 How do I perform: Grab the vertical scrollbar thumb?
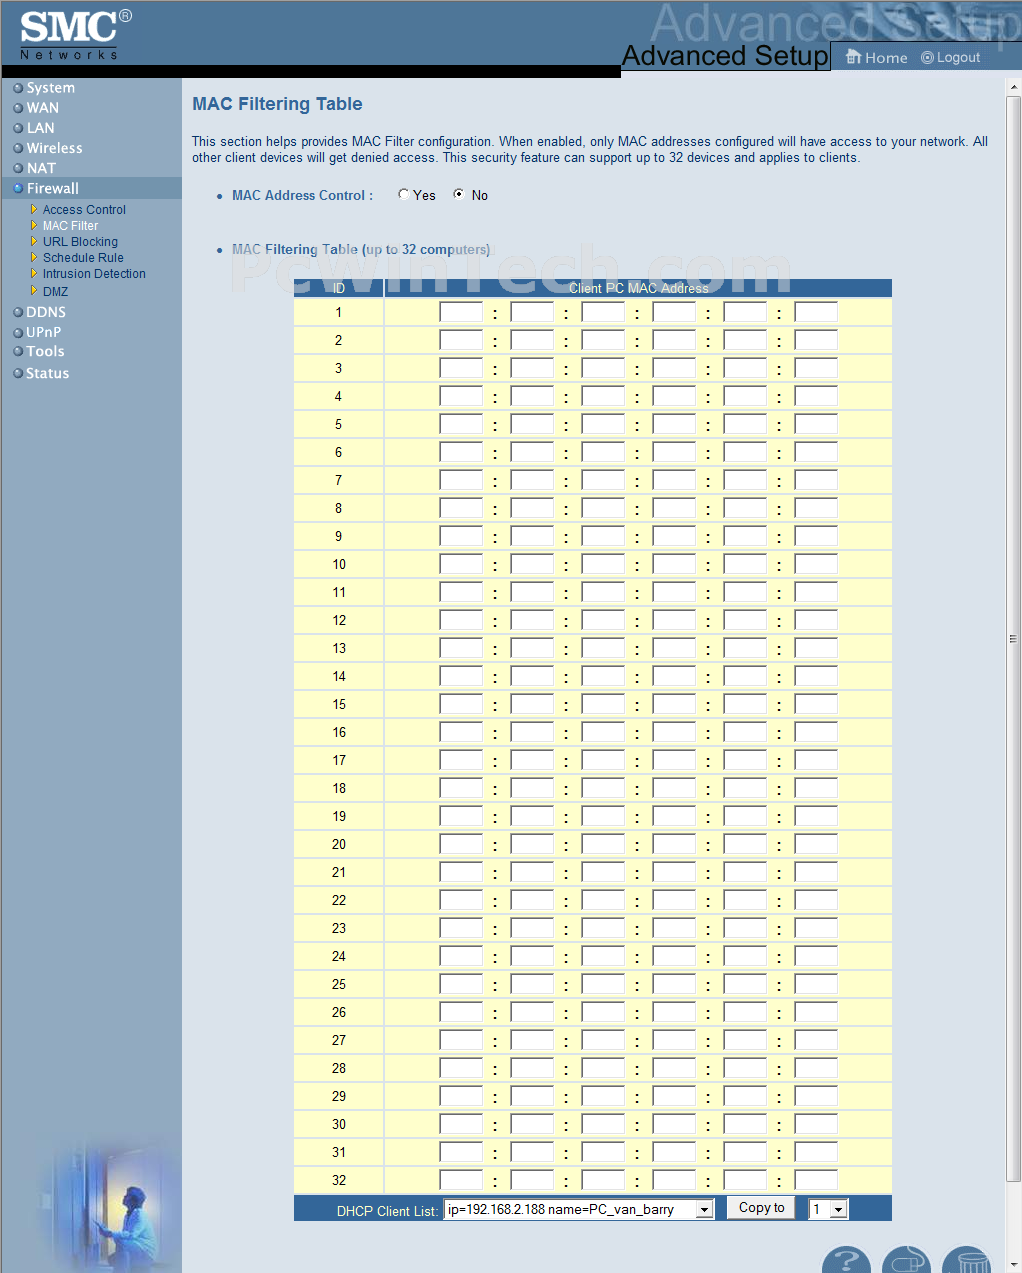pyautogui.click(x=1013, y=638)
